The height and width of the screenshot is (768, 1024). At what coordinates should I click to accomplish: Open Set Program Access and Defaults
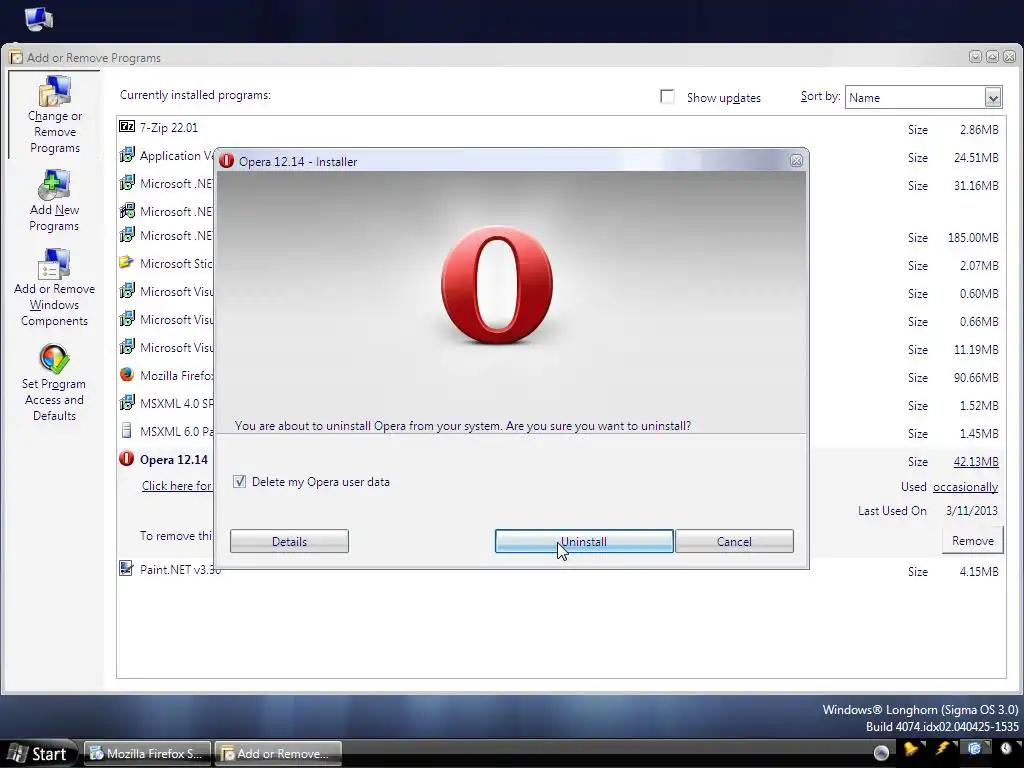[54, 383]
